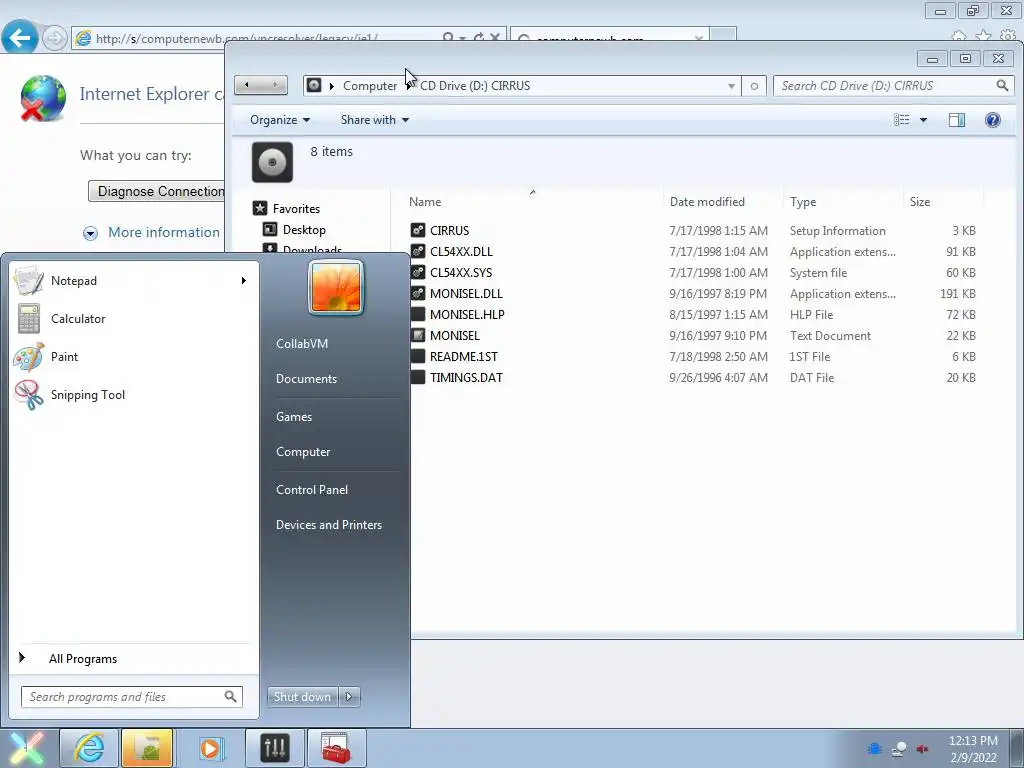The width and height of the screenshot is (1024, 768).
Task: Open the address bar history dropdown
Action: click(x=731, y=86)
